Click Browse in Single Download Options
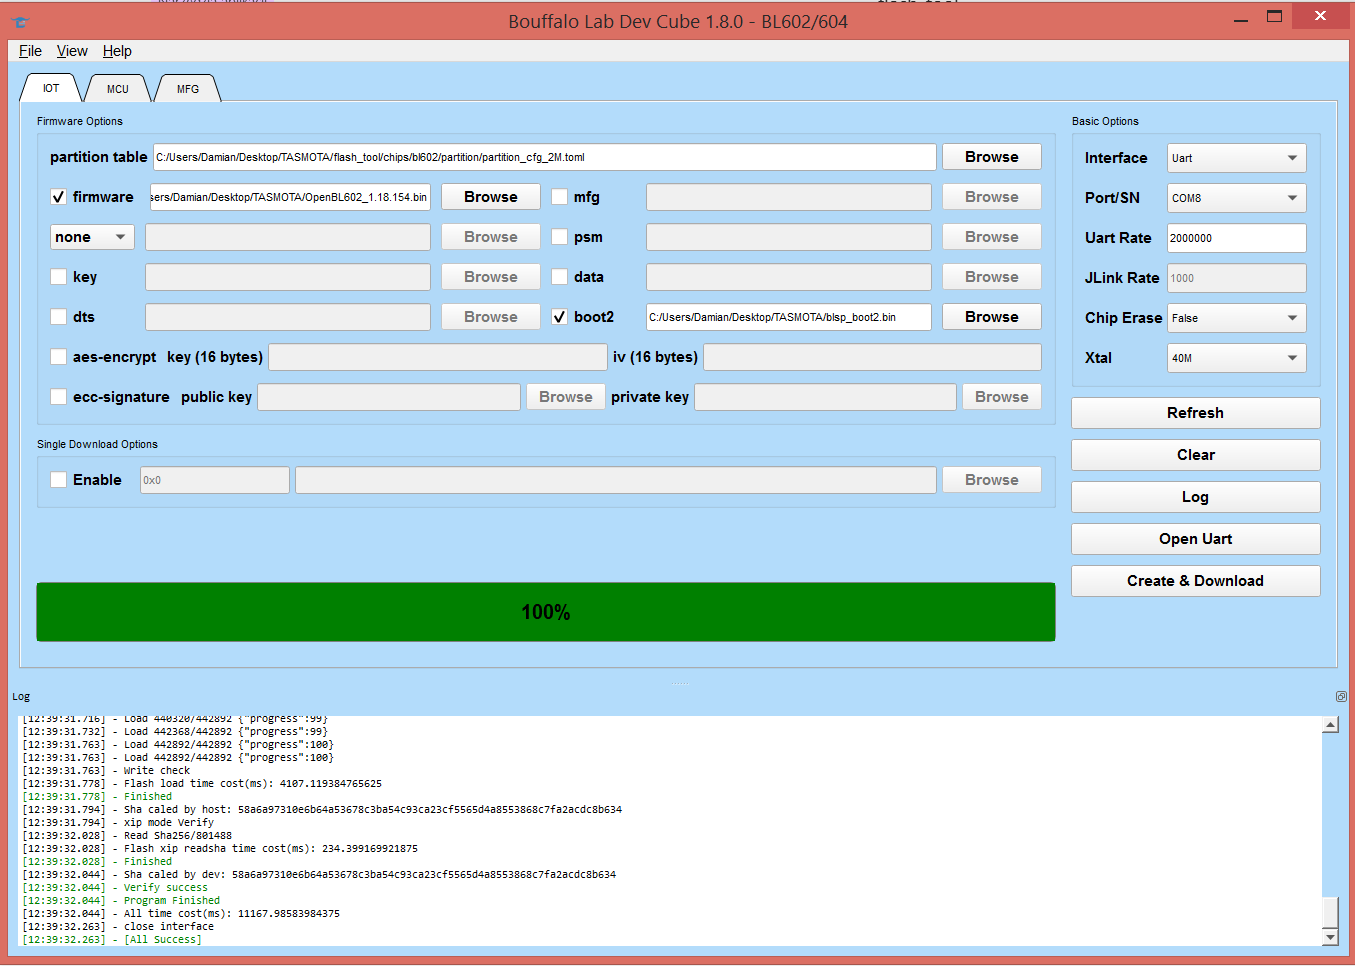This screenshot has width=1355, height=966. coord(992,480)
